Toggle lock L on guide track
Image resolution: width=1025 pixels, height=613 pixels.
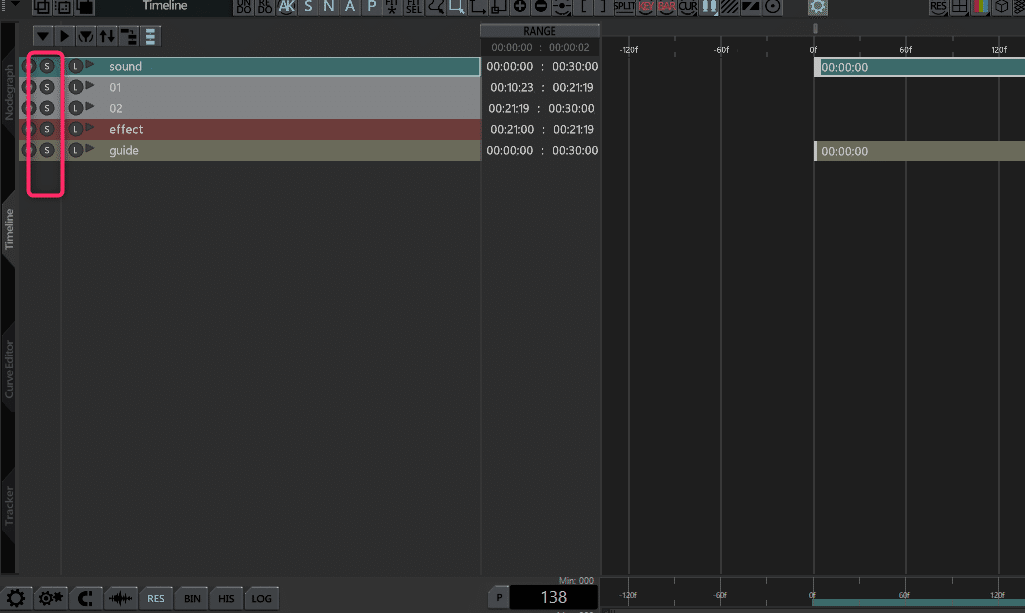(x=75, y=150)
